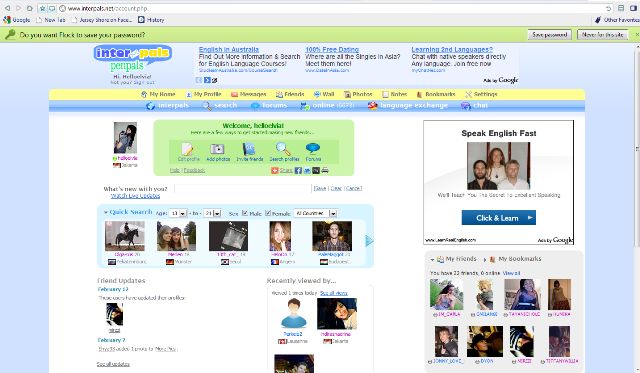Click the Edit profile icon

(x=187, y=149)
